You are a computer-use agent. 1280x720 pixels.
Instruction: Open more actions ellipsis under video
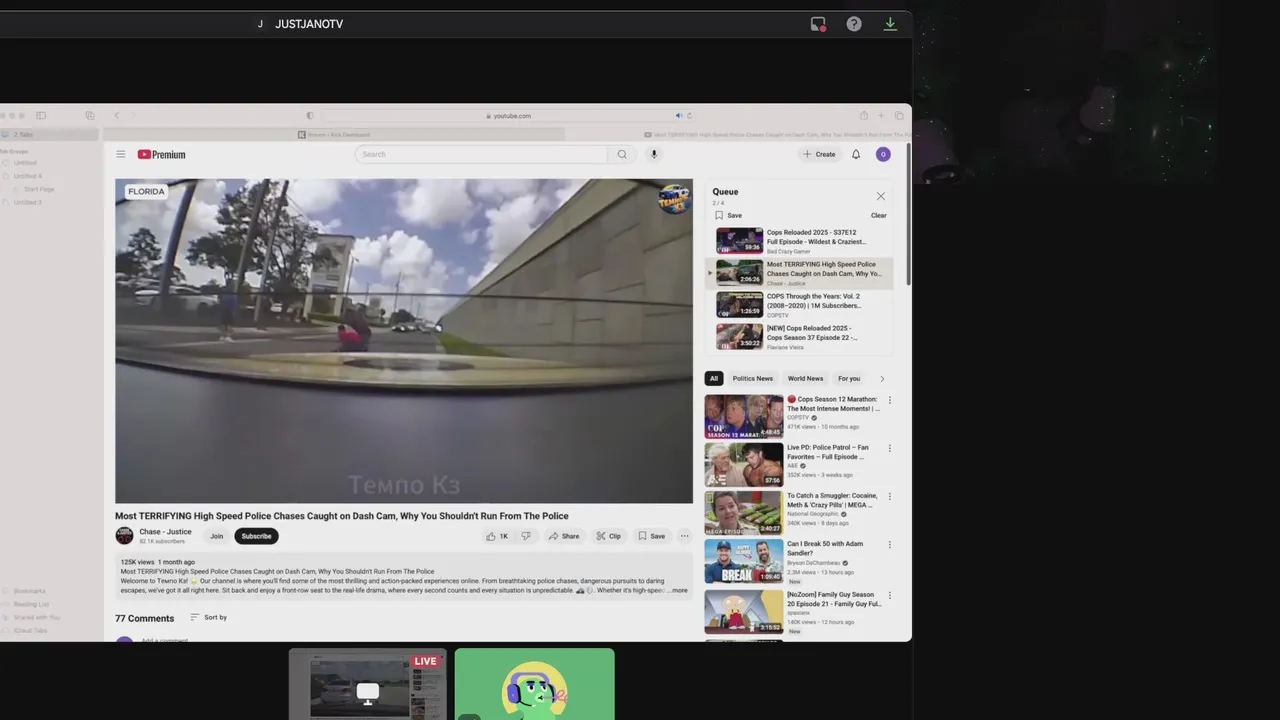(684, 536)
